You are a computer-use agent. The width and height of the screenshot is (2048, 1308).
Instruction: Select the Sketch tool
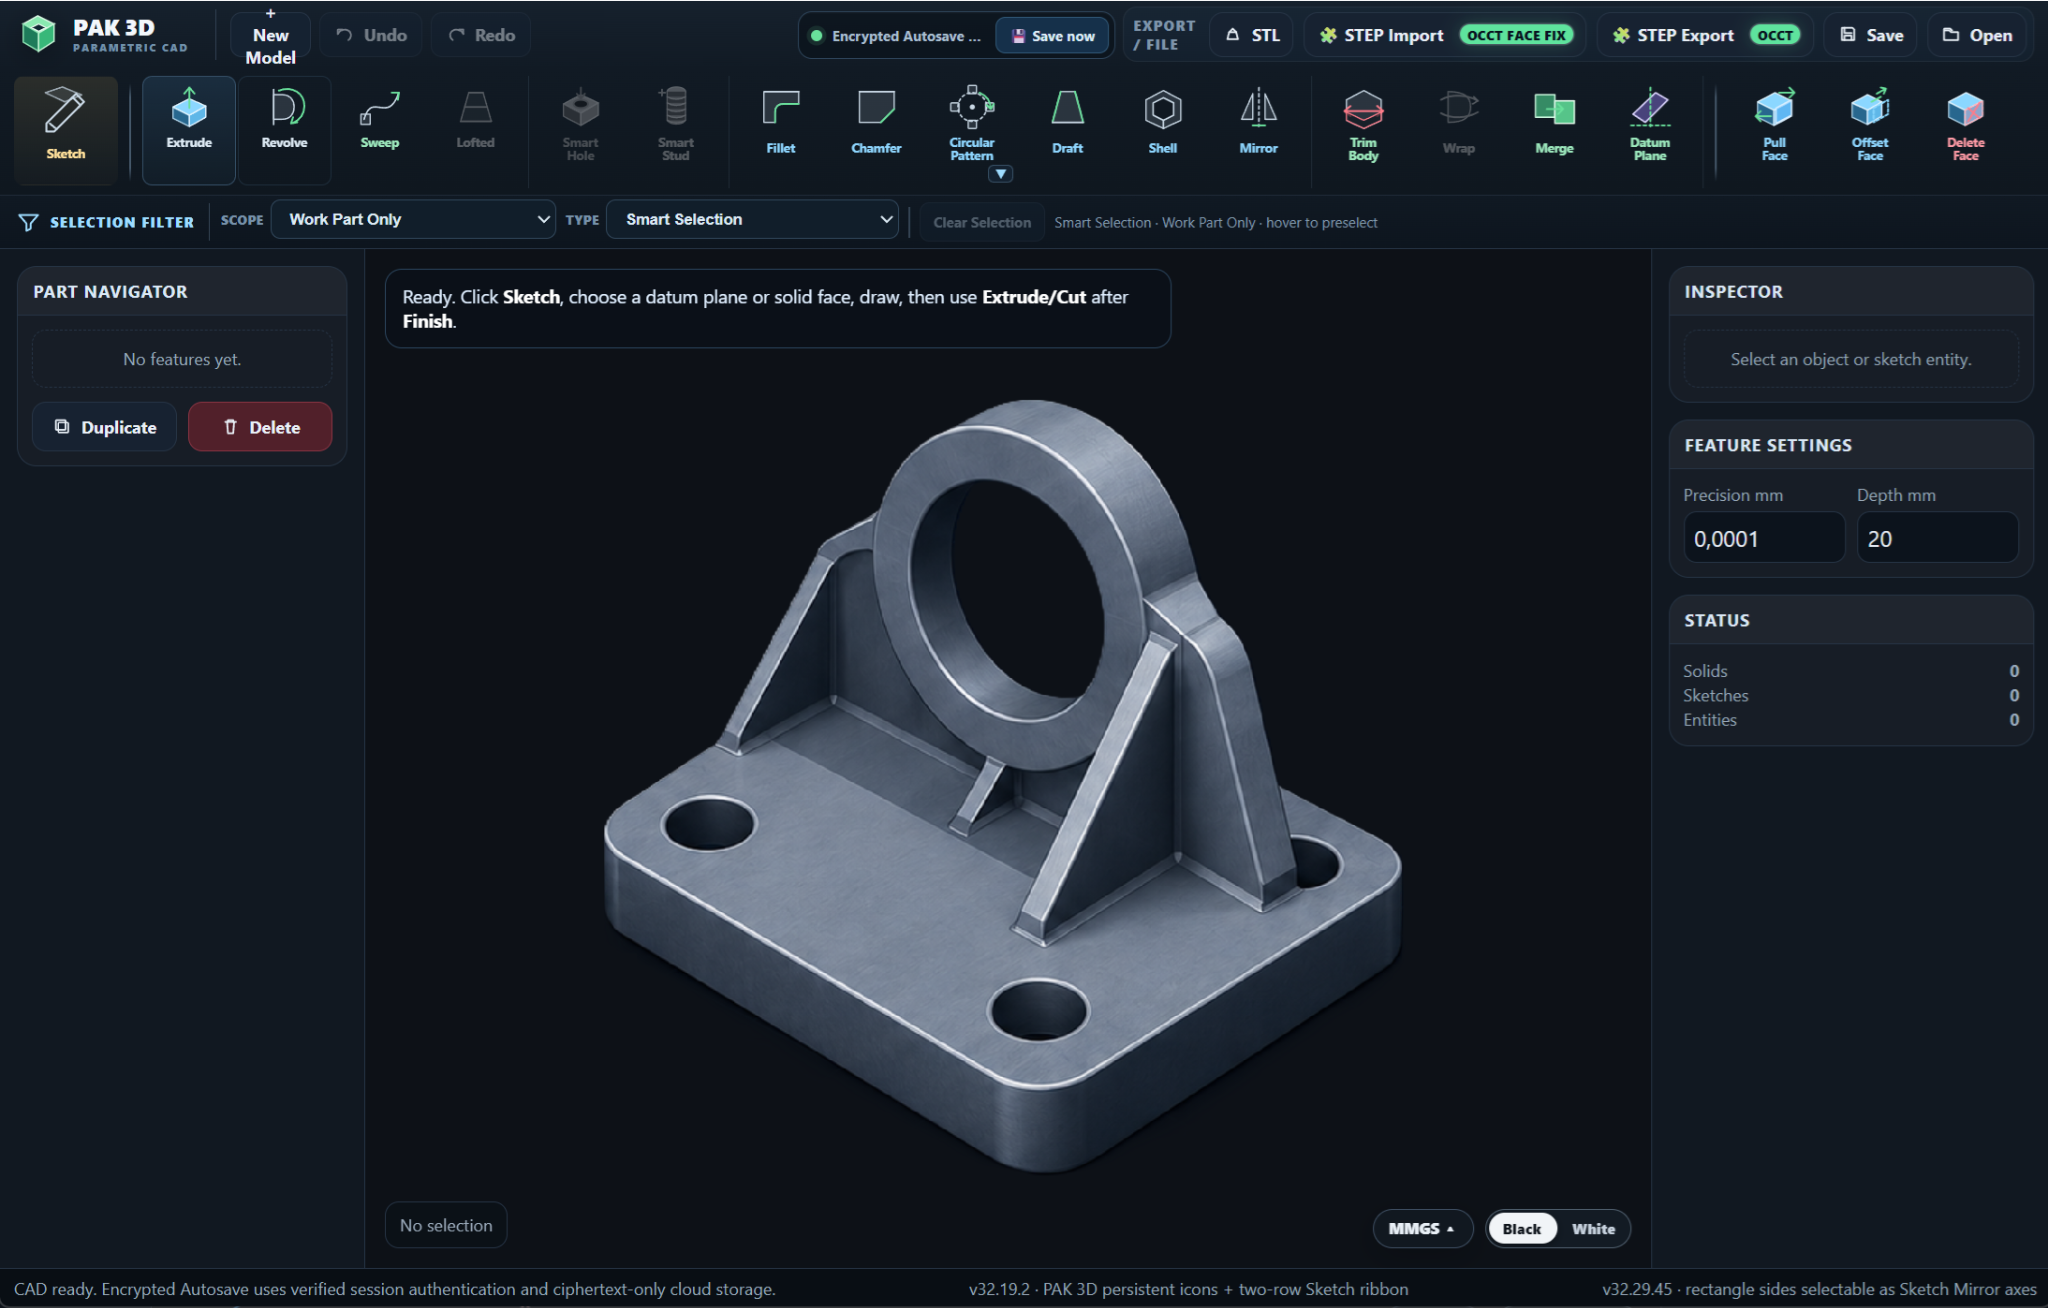(x=66, y=130)
